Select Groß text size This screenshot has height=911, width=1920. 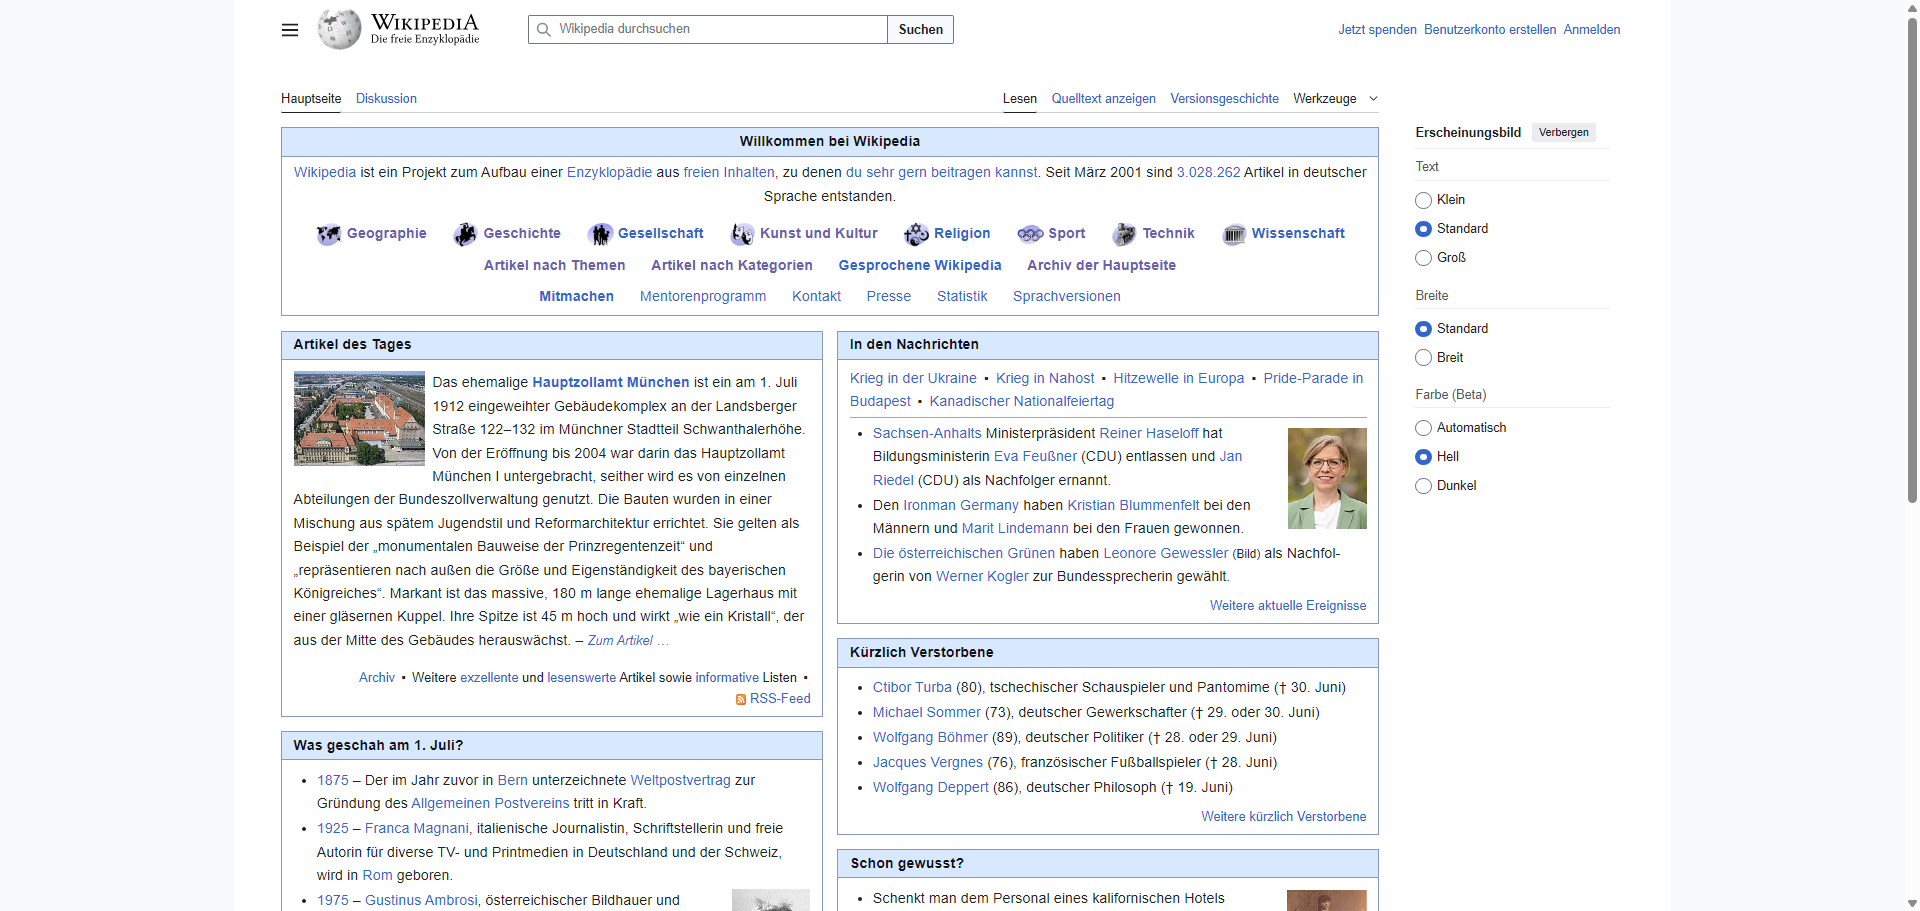click(x=1423, y=258)
